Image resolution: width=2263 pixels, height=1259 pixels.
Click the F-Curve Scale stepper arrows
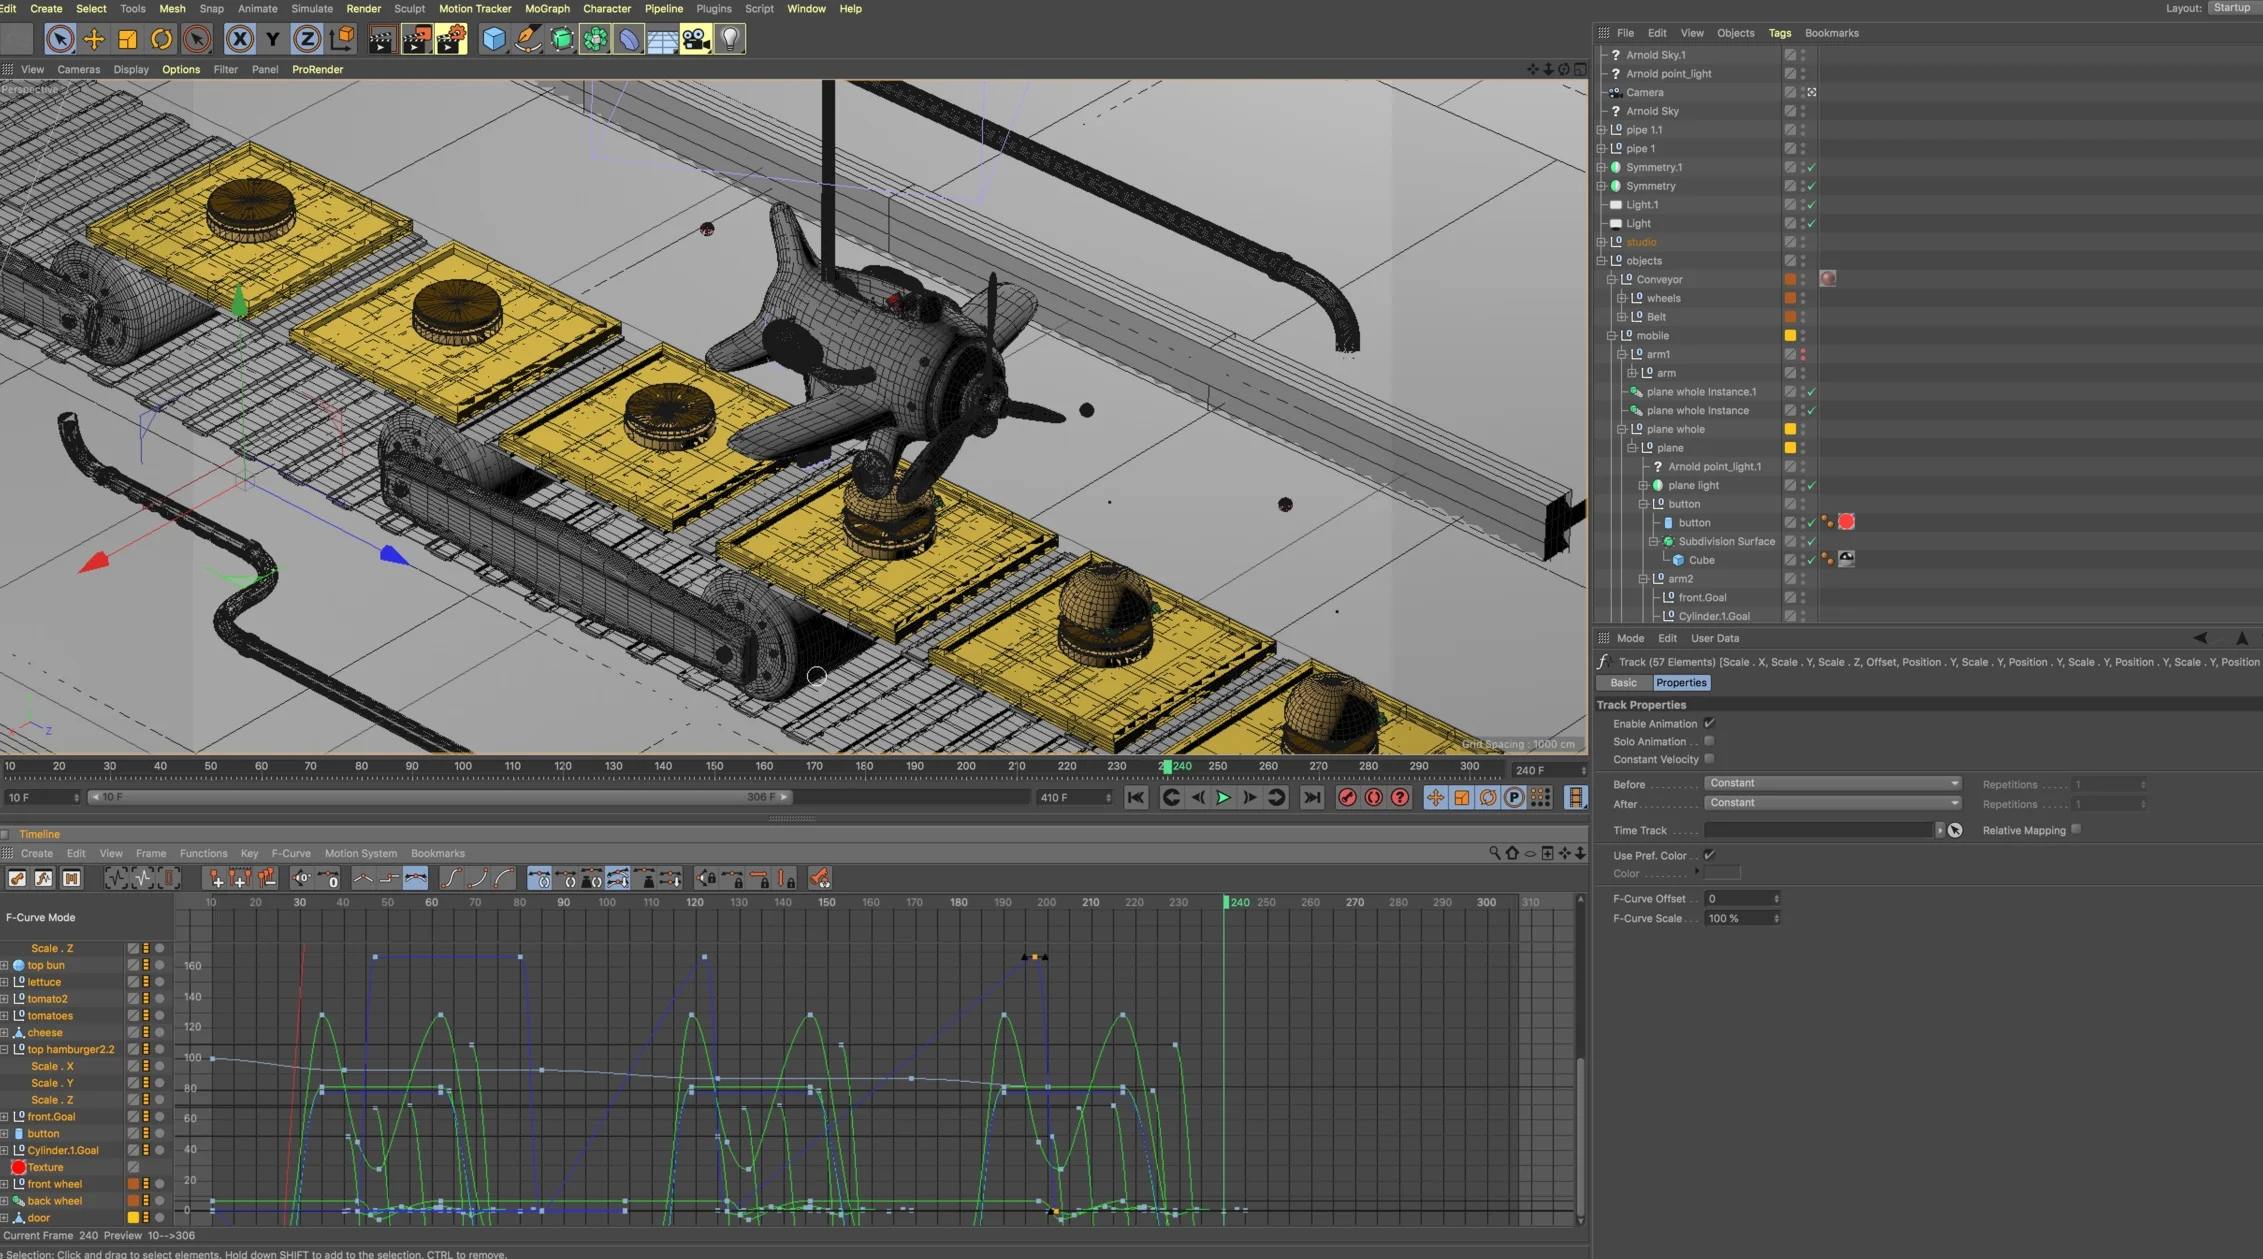[1776, 919]
